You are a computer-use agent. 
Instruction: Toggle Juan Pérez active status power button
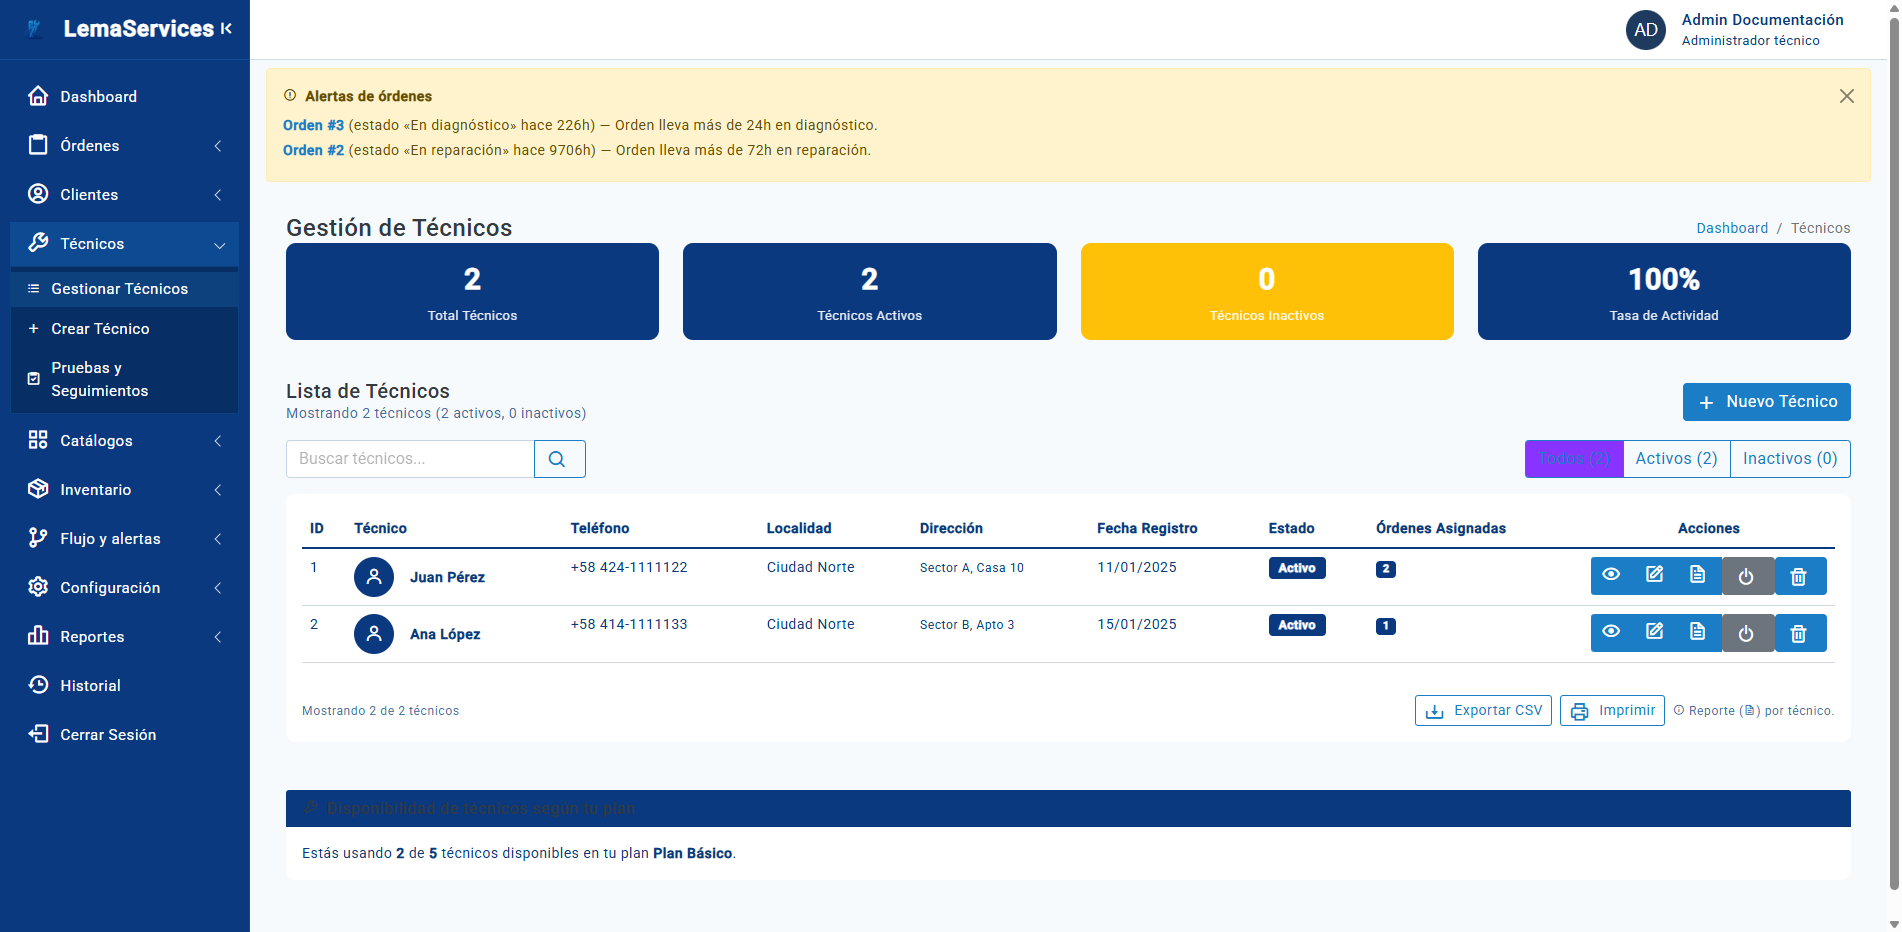[1746, 576]
